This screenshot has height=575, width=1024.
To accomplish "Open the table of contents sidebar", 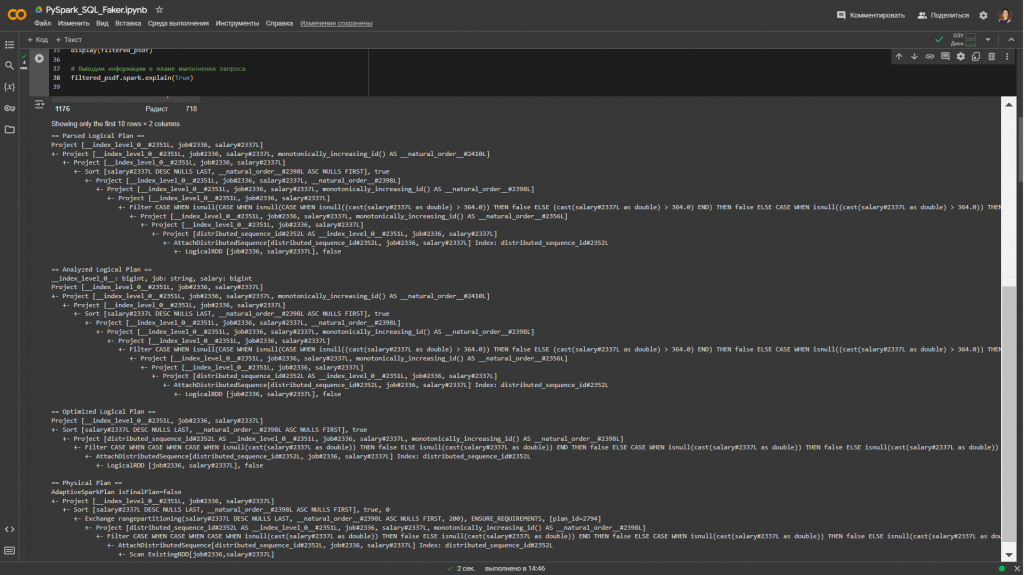I will 10,45.
